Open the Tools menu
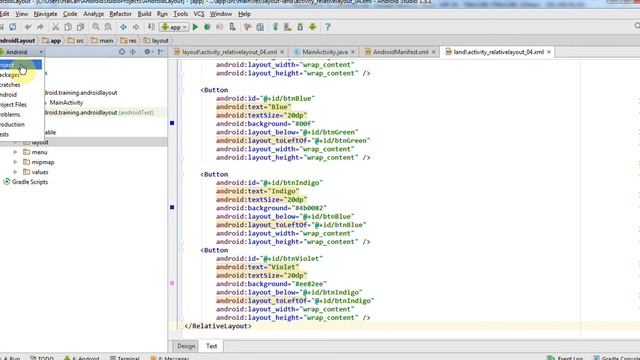The image size is (640, 360). click(180, 14)
